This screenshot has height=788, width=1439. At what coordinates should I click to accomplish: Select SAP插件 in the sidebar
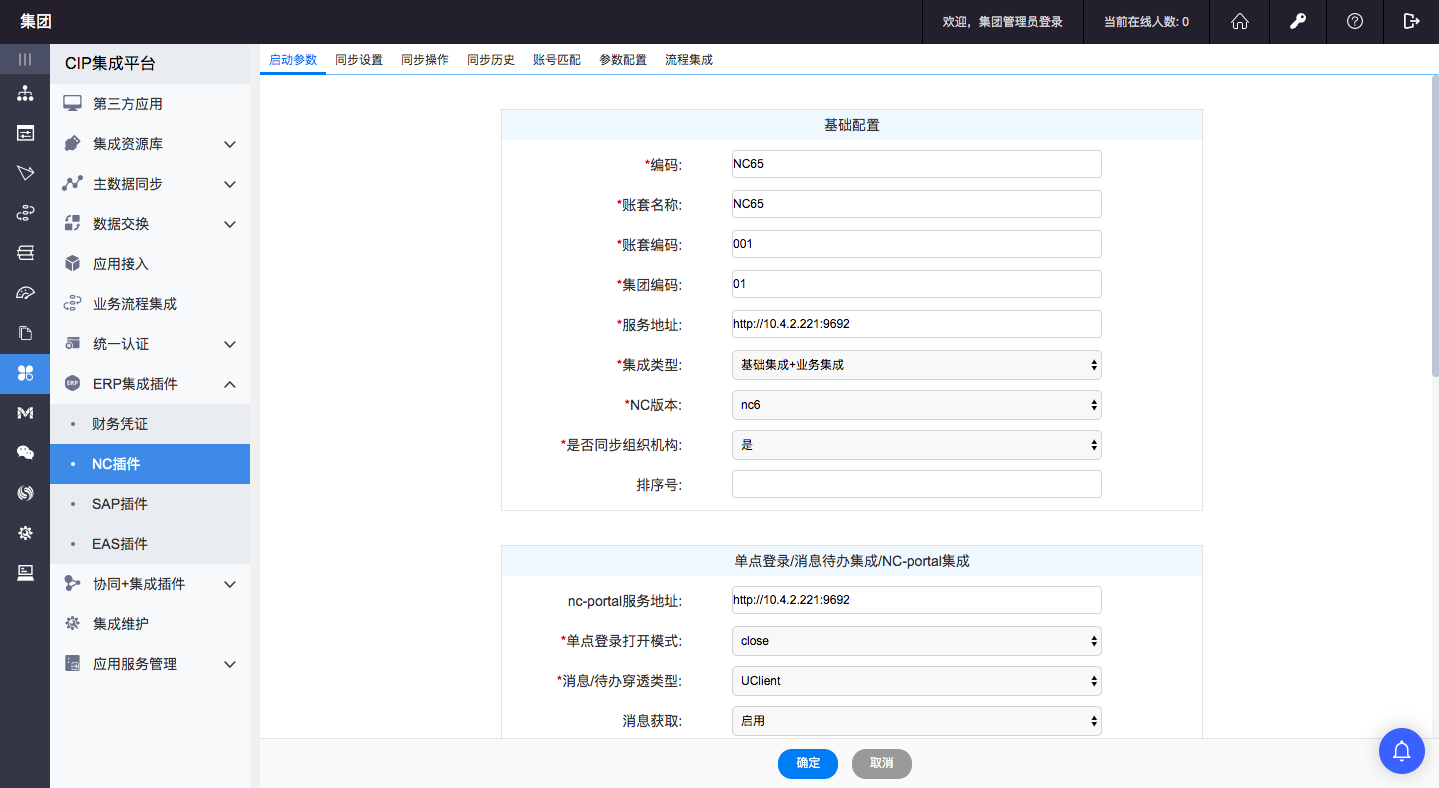[120, 504]
